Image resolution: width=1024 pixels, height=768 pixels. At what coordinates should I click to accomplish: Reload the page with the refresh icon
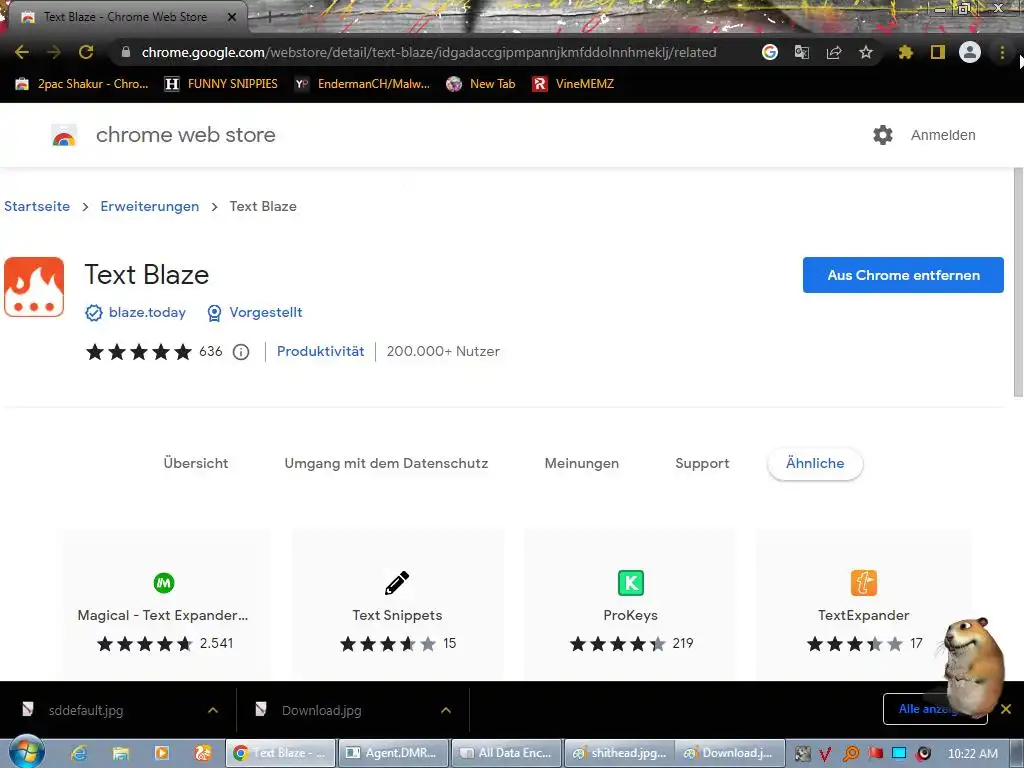(x=86, y=52)
